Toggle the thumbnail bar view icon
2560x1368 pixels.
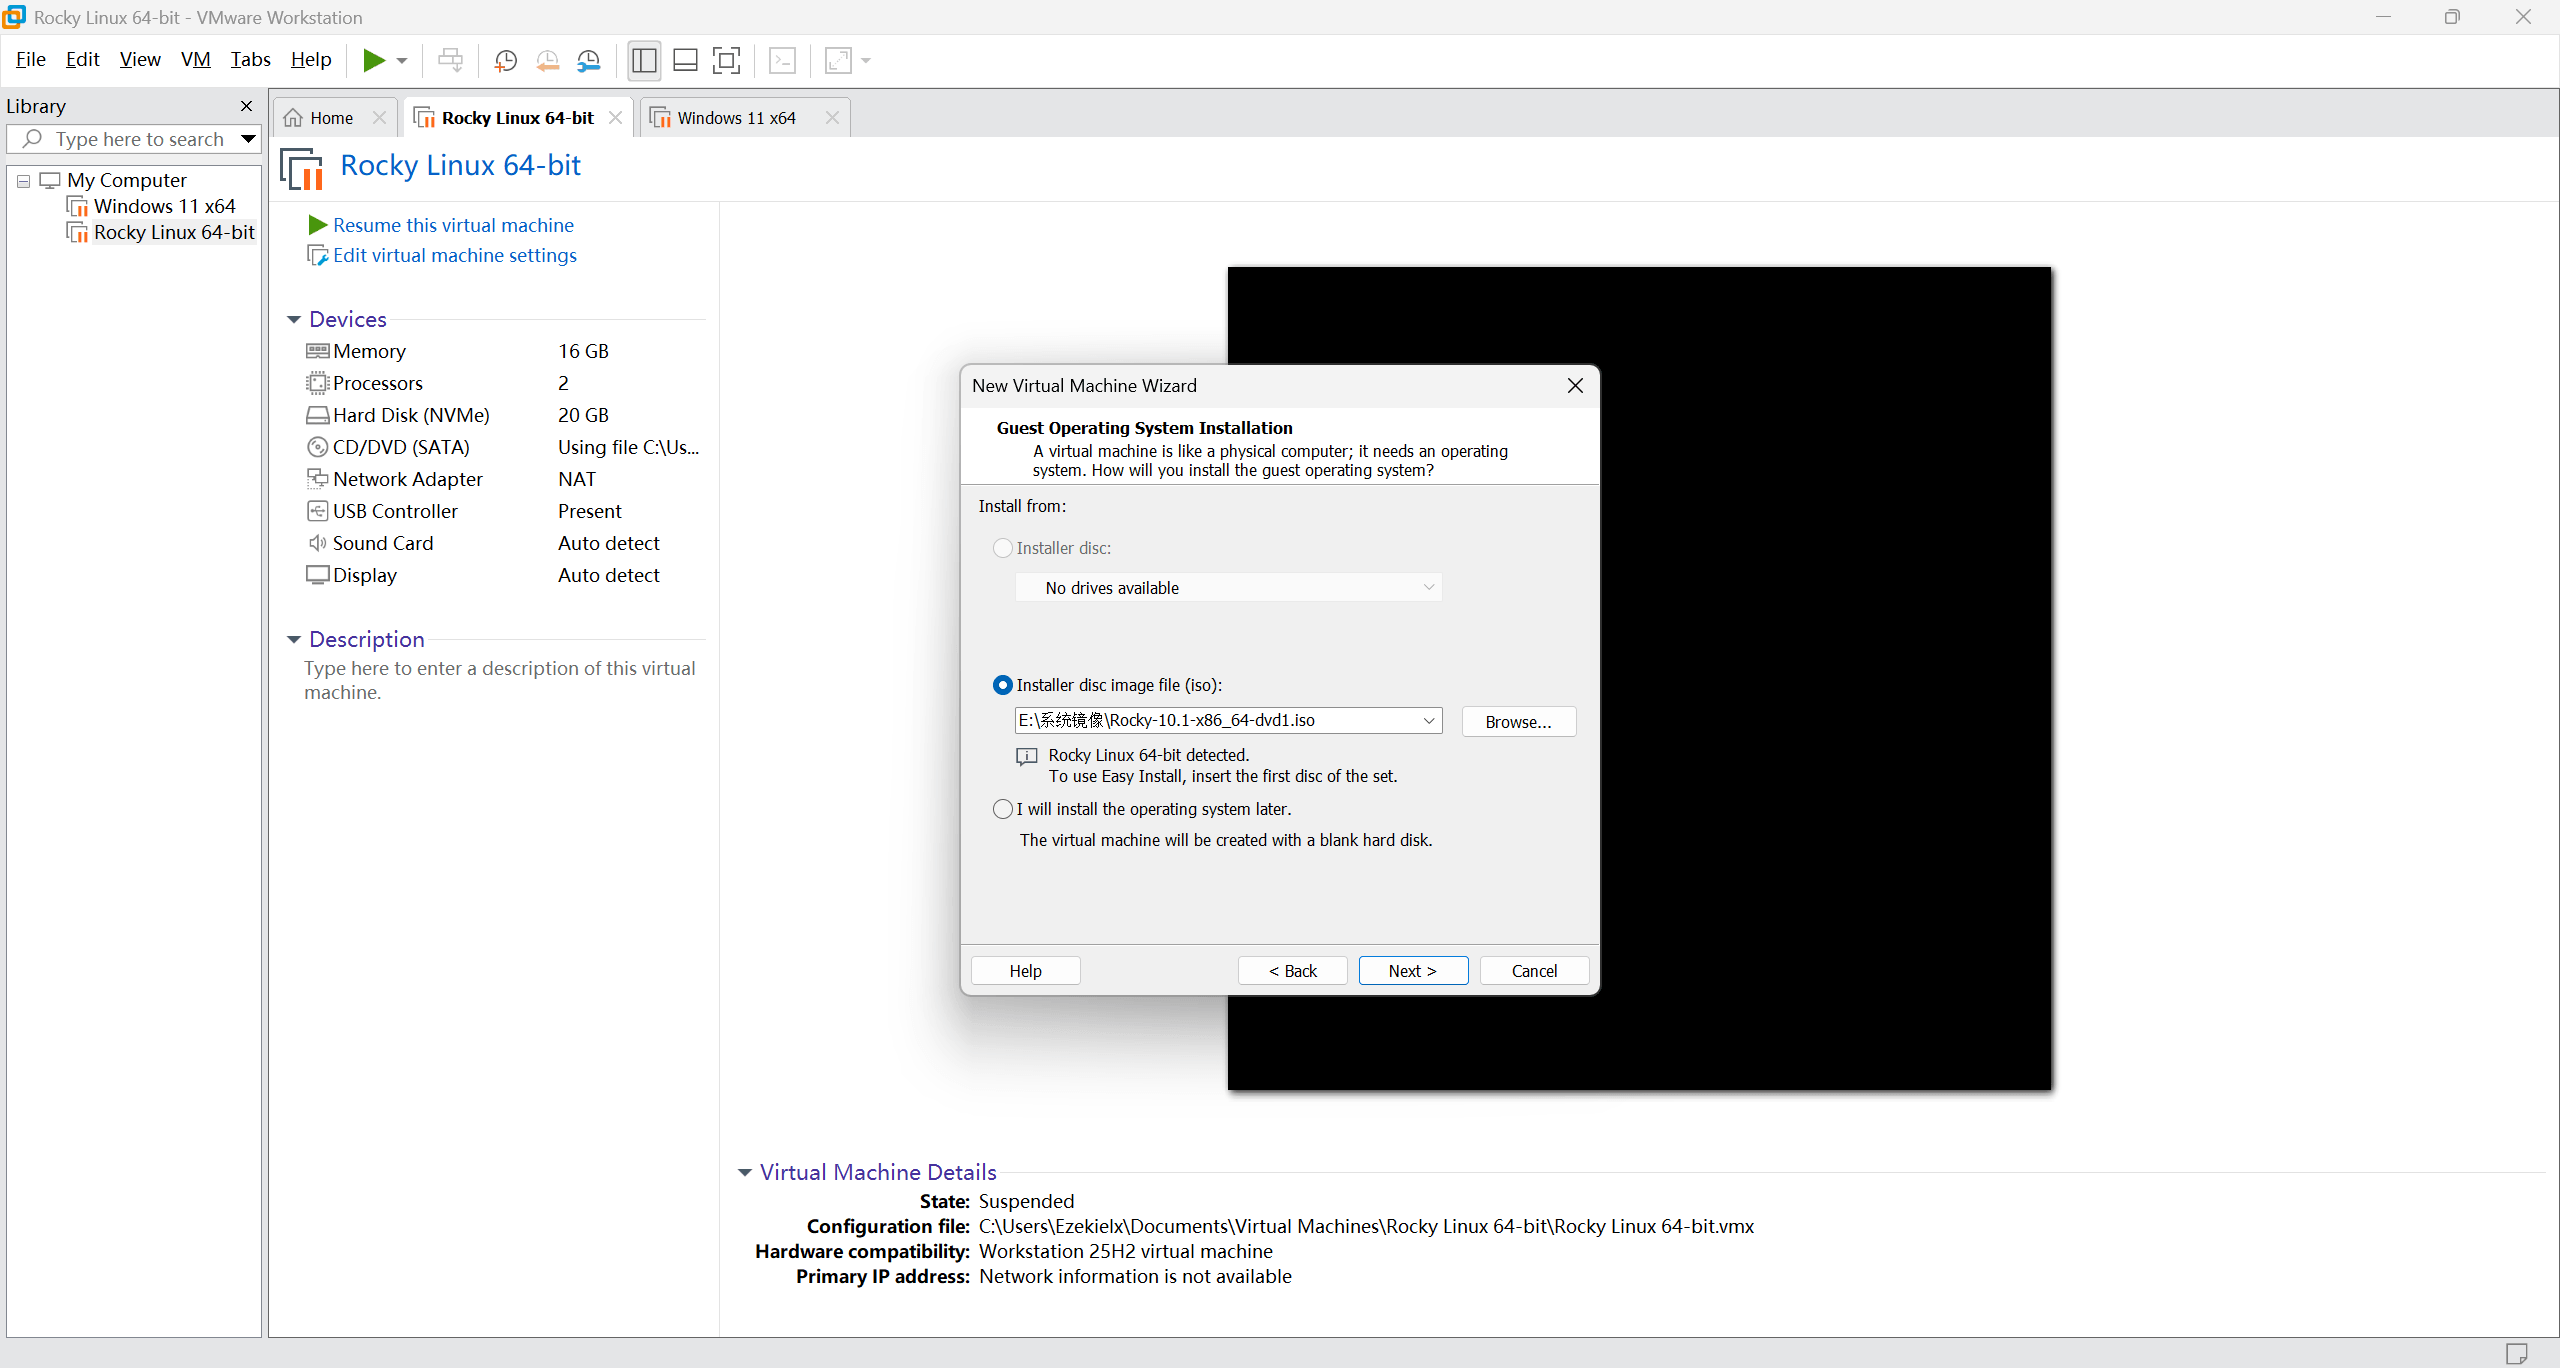tap(685, 61)
